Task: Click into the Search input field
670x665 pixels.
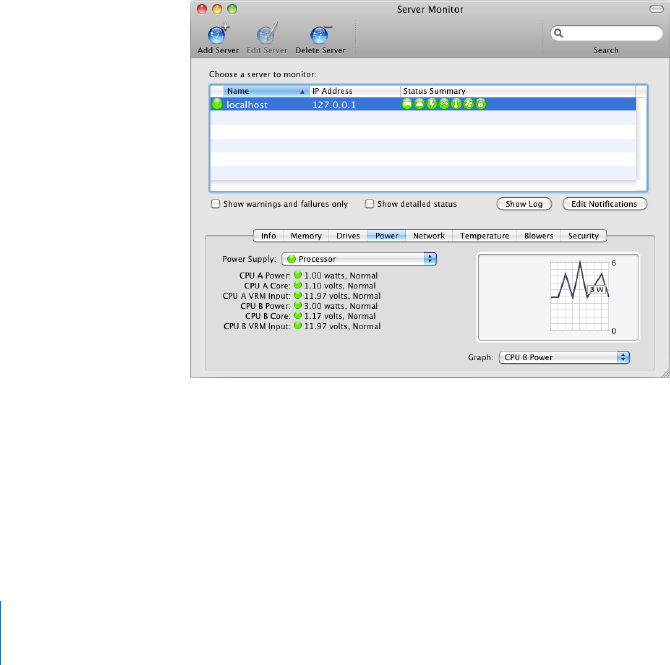Action: (606, 33)
